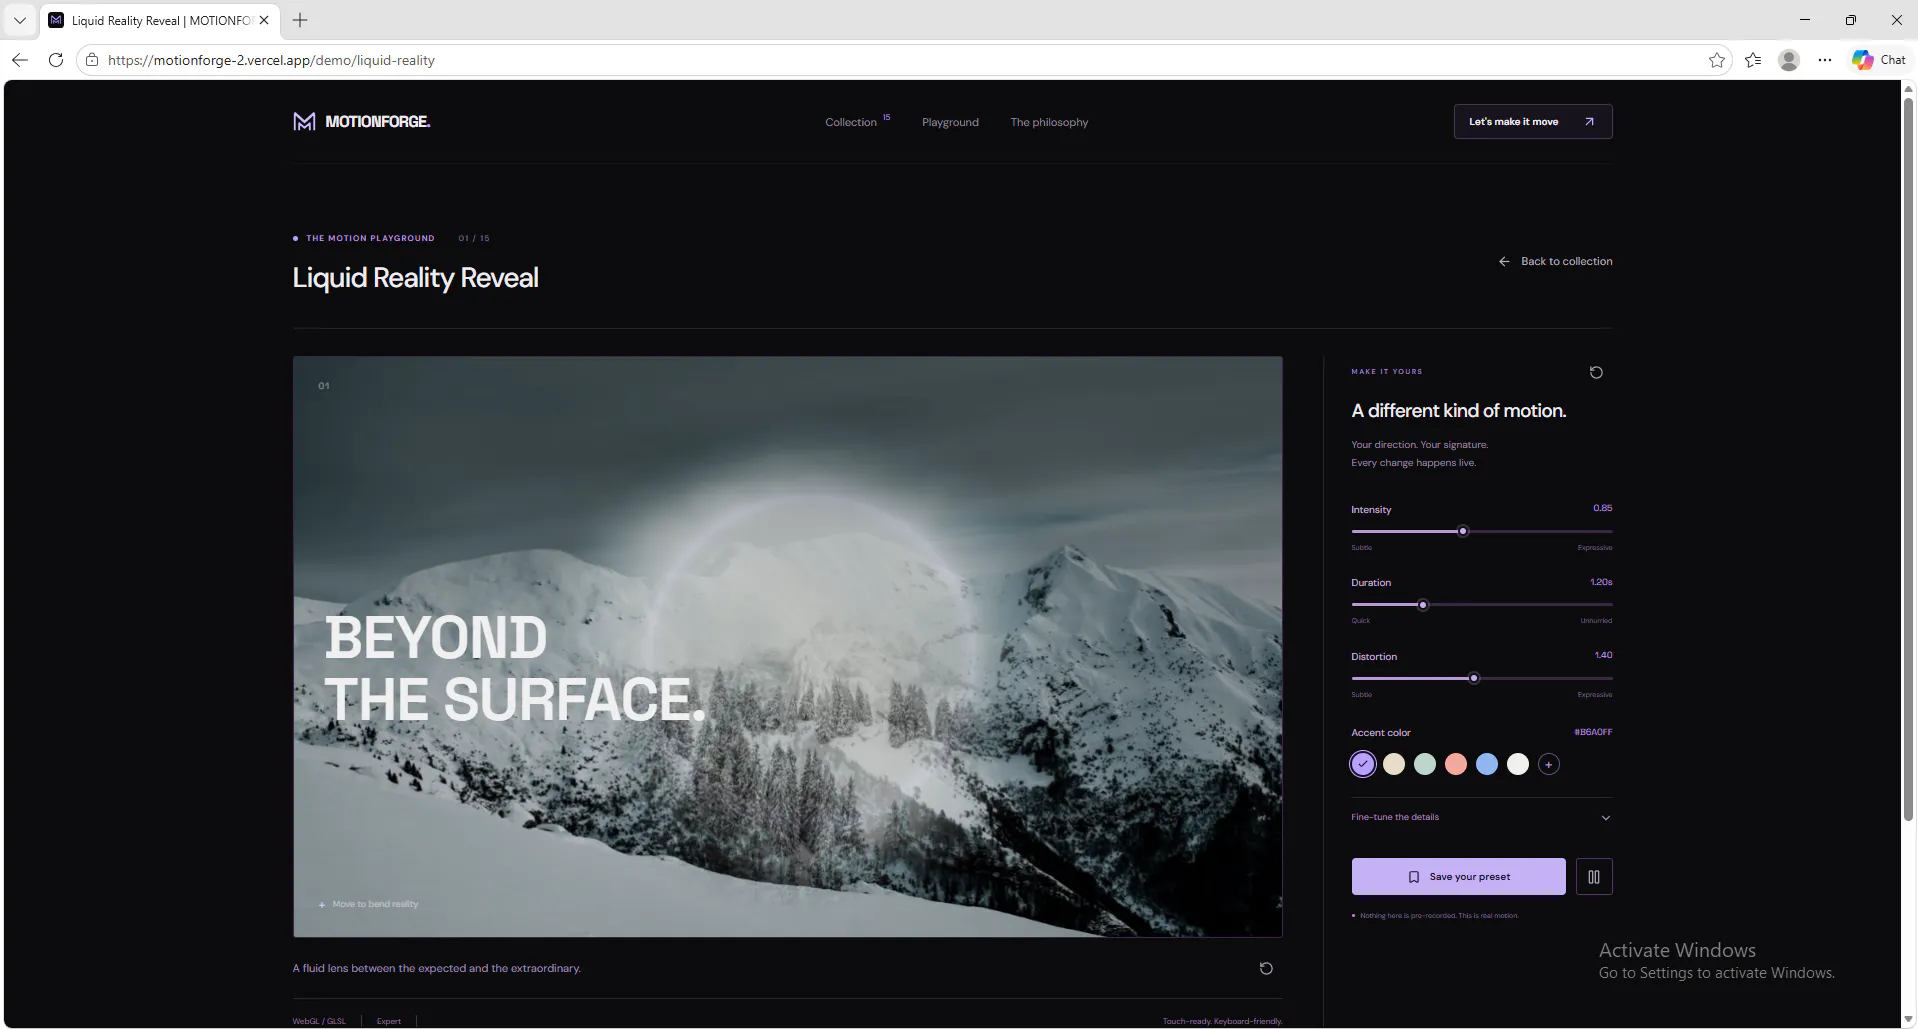1918x1029 pixels.
Task: Select the beige accent color swatch
Action: pos(1394,764)
